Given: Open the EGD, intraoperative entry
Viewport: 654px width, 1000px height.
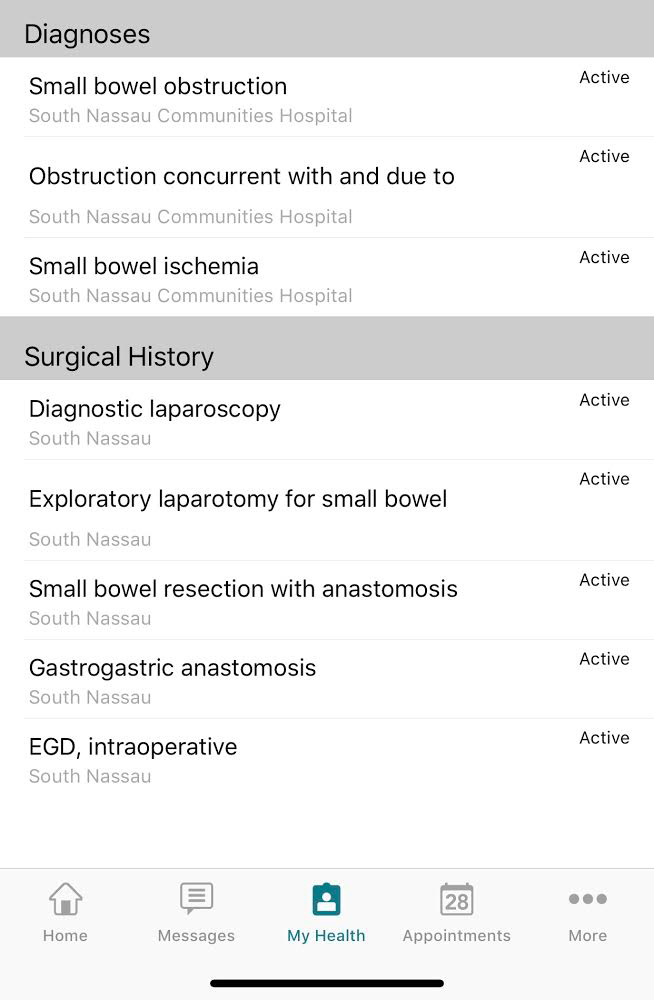Looking at the screenshot, I should [327, 758].
